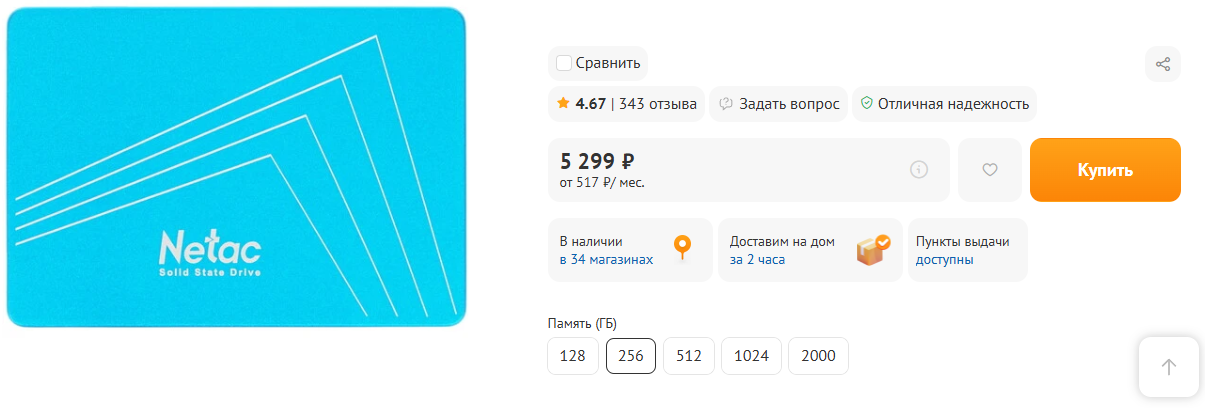Select 512 GB memory option
1205x408 pixels.
(688, 356)
